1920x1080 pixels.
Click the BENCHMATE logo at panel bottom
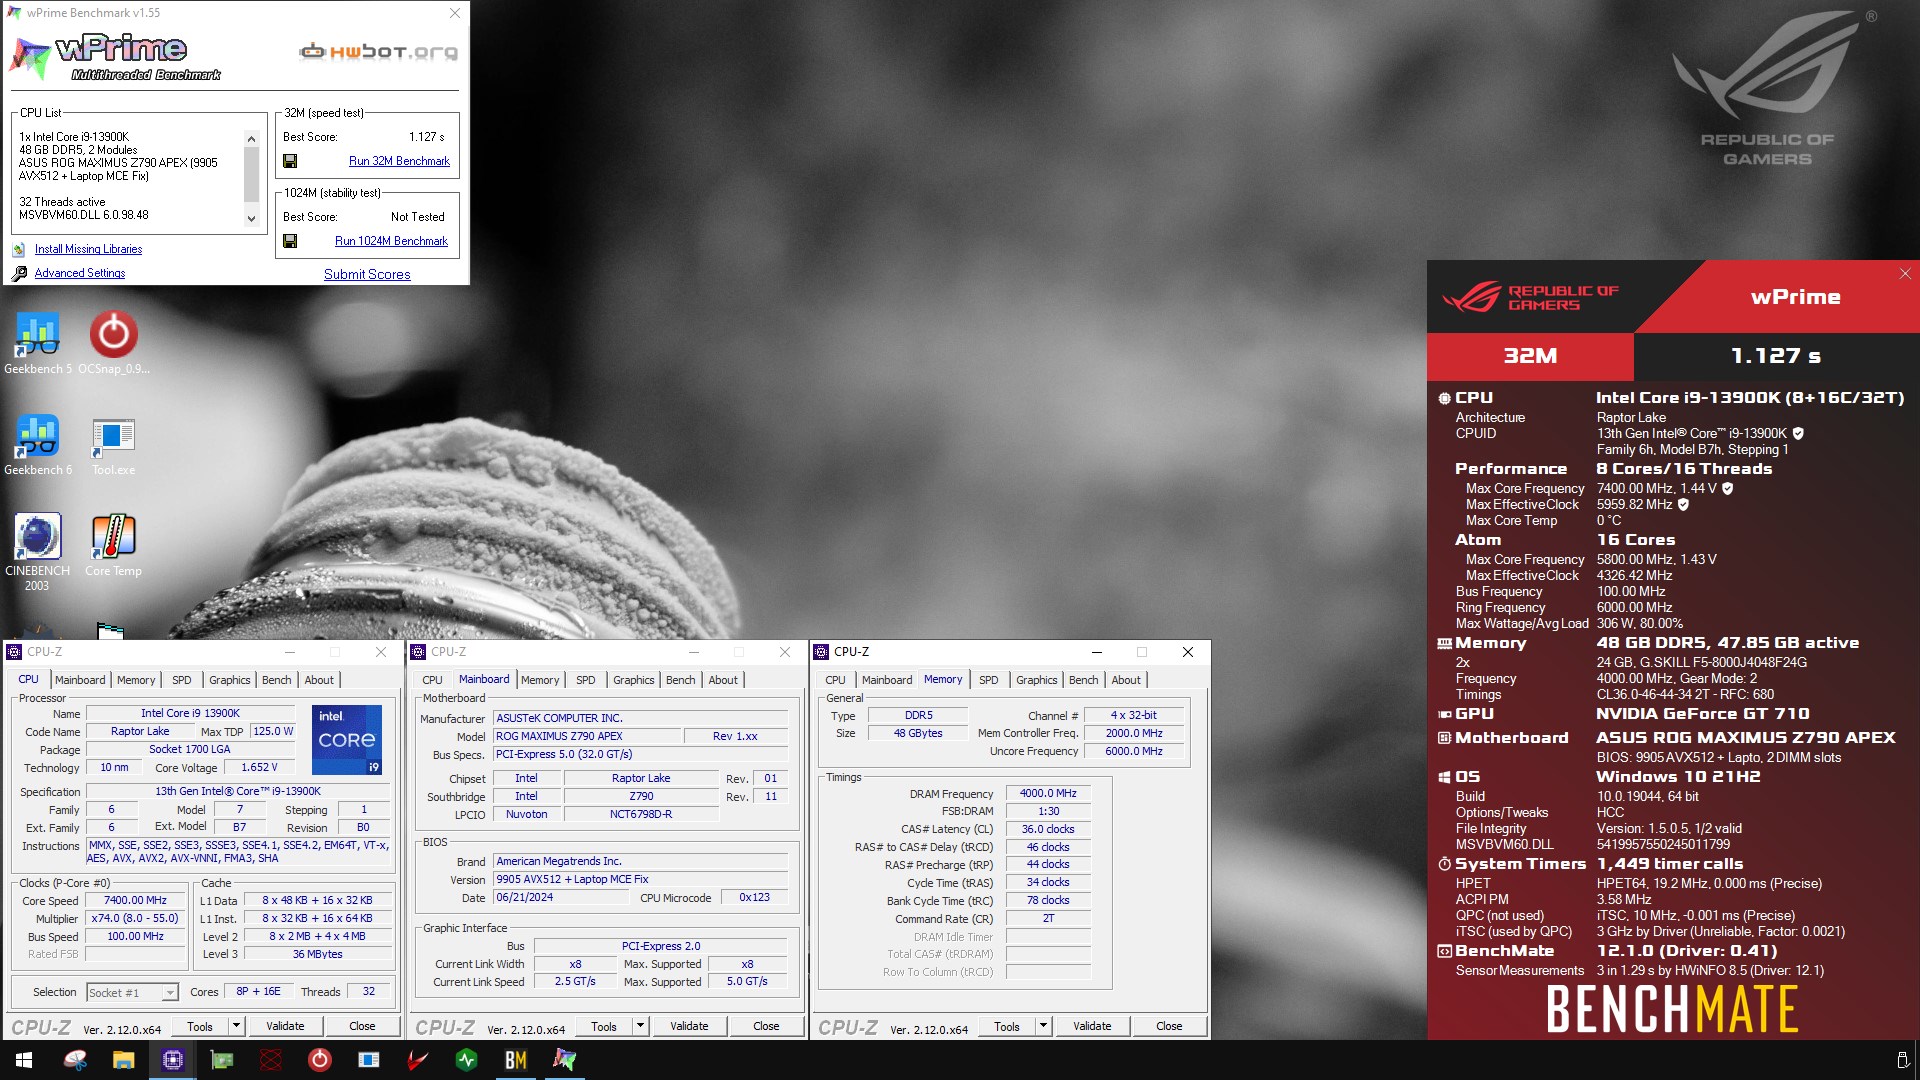1672,1008
